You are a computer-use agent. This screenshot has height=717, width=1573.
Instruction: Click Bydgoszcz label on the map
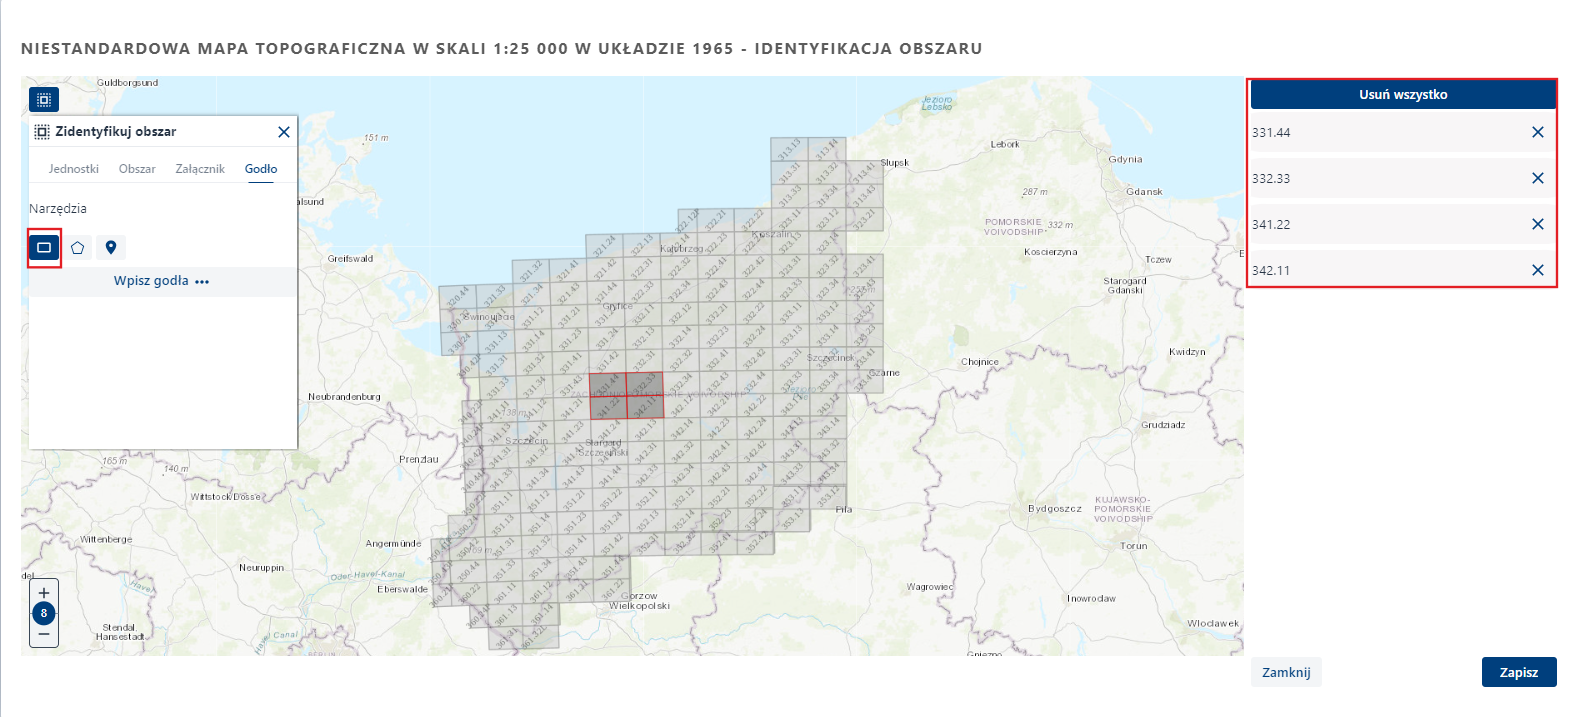tap(1055, 509)
